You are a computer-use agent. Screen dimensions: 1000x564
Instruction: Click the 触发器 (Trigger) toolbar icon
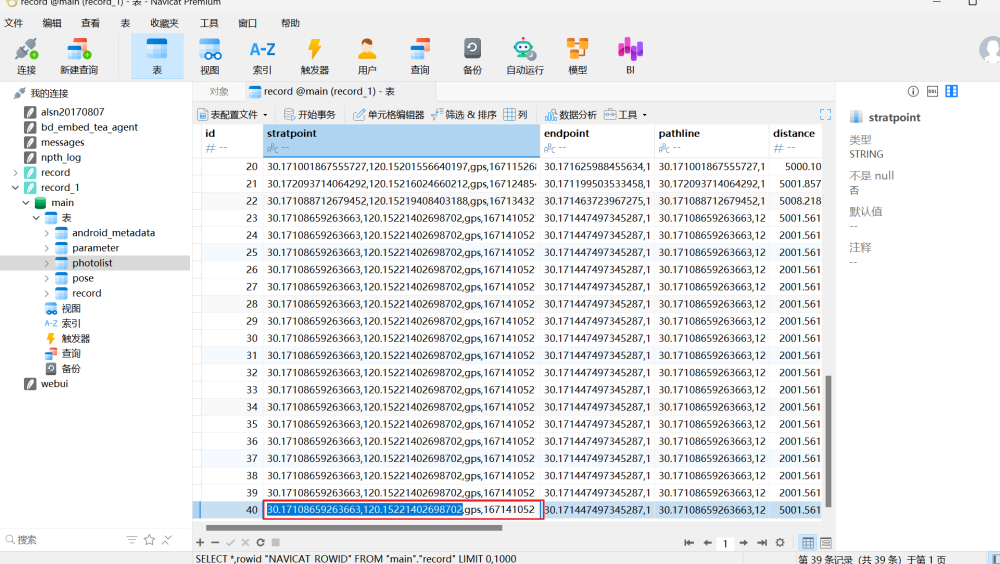(314, 55)
